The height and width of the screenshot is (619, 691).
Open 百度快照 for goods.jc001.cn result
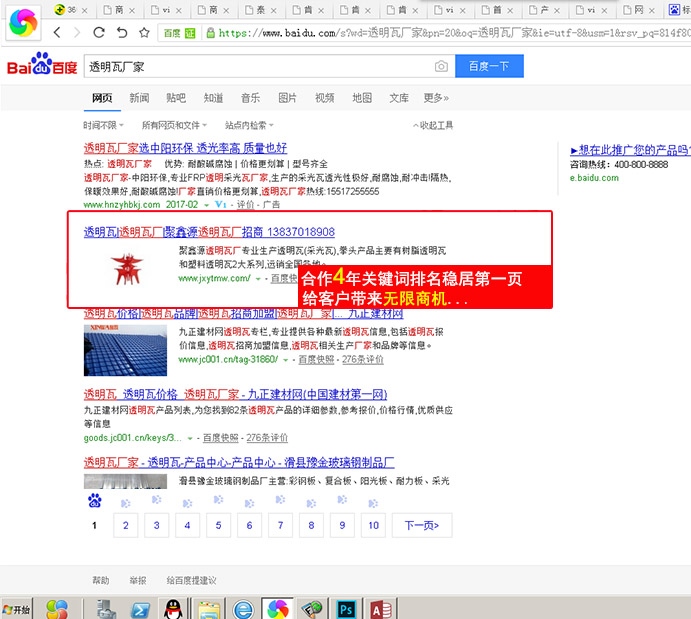220,438
